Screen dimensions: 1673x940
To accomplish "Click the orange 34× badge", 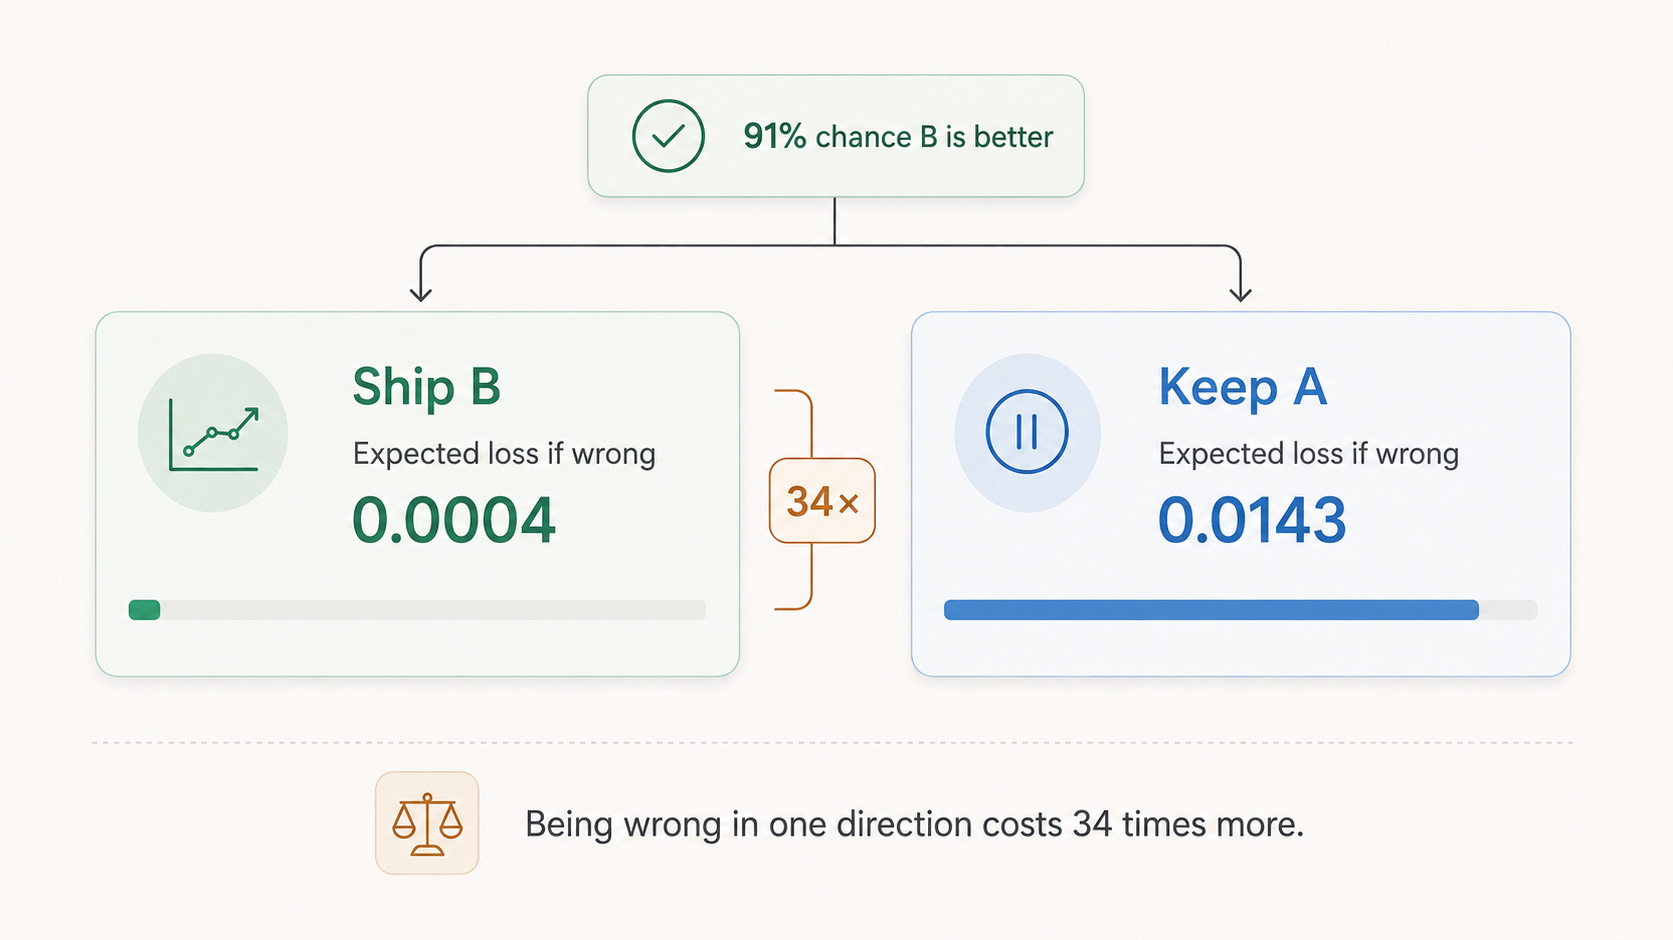I will 822,501.
